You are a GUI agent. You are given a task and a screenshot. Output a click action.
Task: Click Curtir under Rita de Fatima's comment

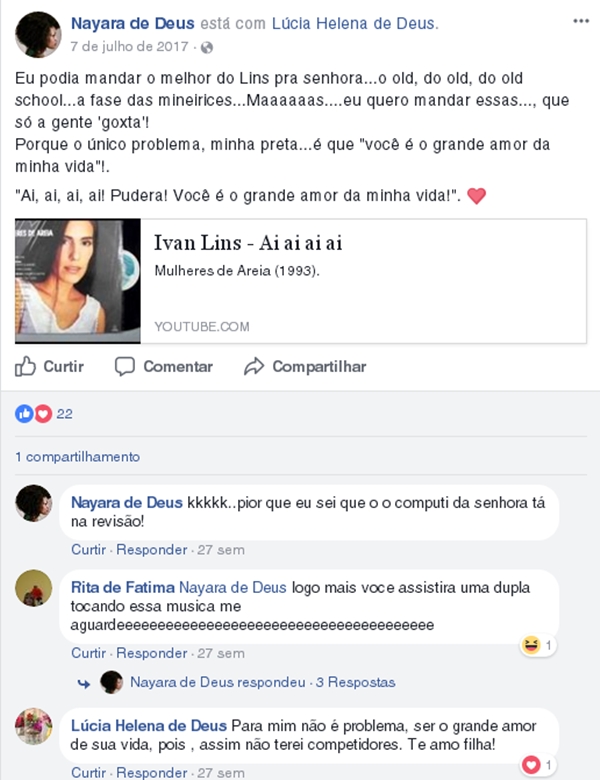point(89,653)
